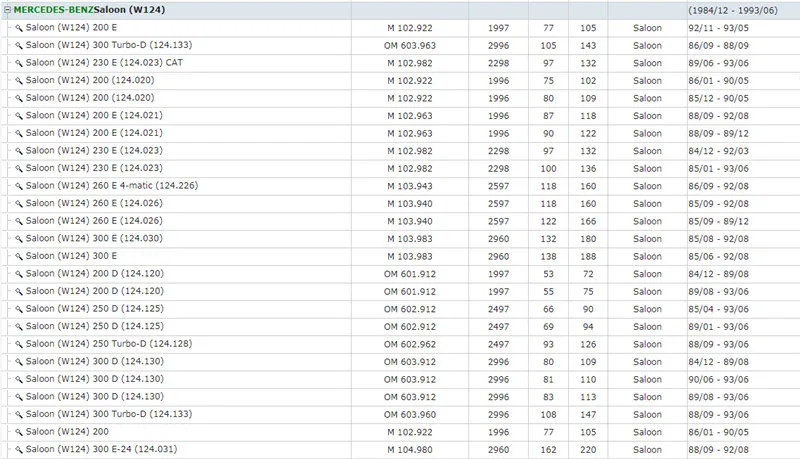Click kW cell 138
Image resolution: width=800 pixels, height=459 pixels.
point(548,257)
